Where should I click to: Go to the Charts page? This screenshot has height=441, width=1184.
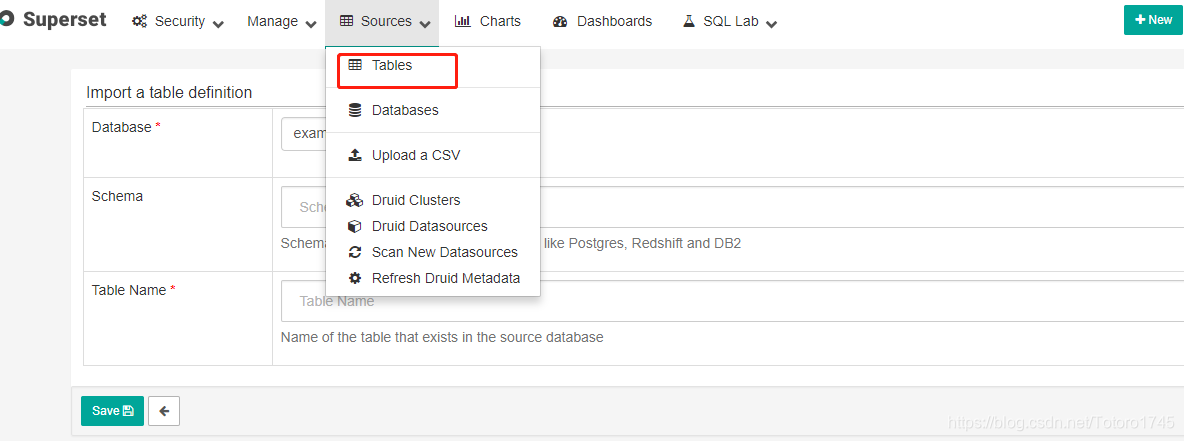[x=488, y=21]
